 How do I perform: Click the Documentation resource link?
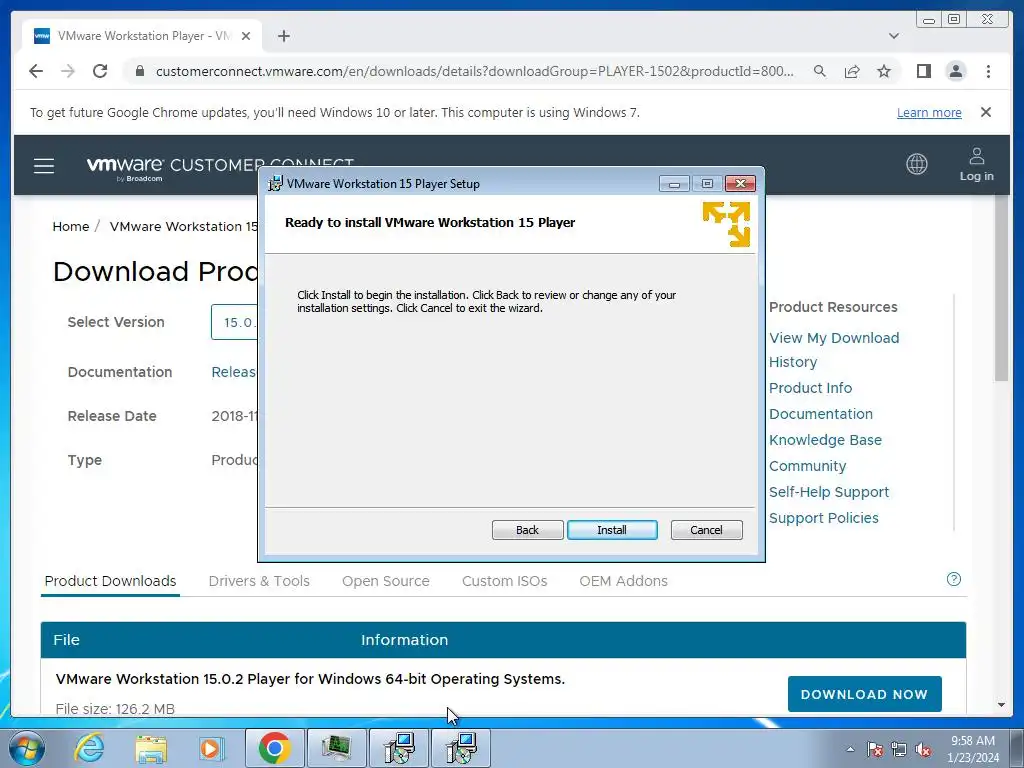pos(821,414)
